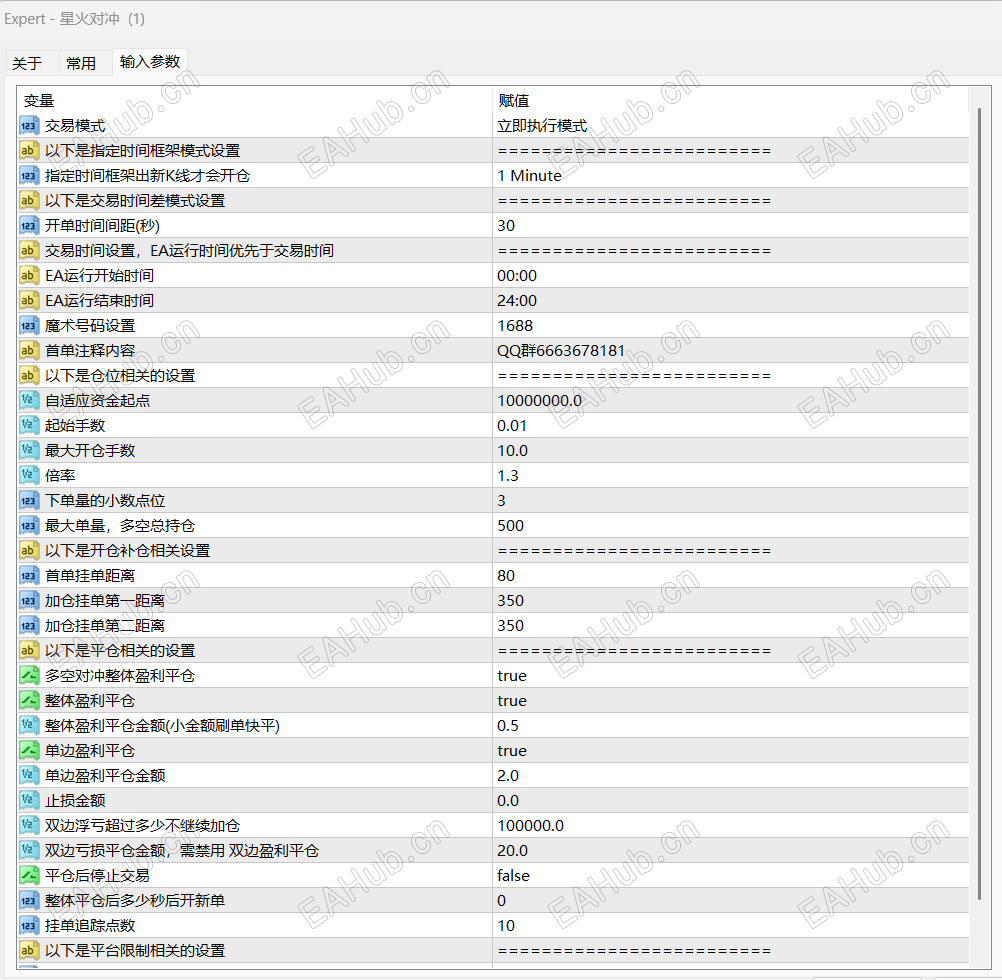Screen dimensions: 1002x980
Task: Select the 输入参数 tab
Action: point(150,62)
